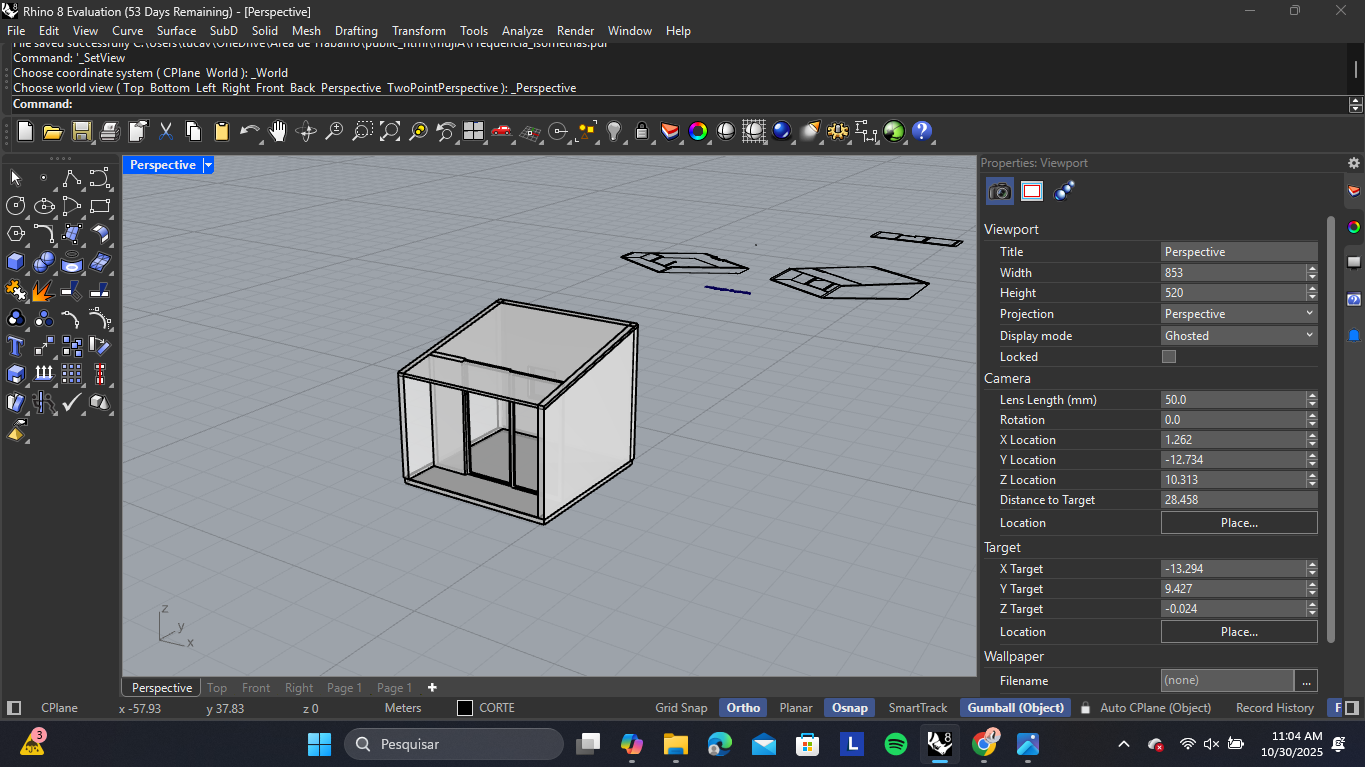The width and height of the screenshot is (1365, 767).
Task: Click the CORTE layer color swatch
Action: [x=465, y=708]
